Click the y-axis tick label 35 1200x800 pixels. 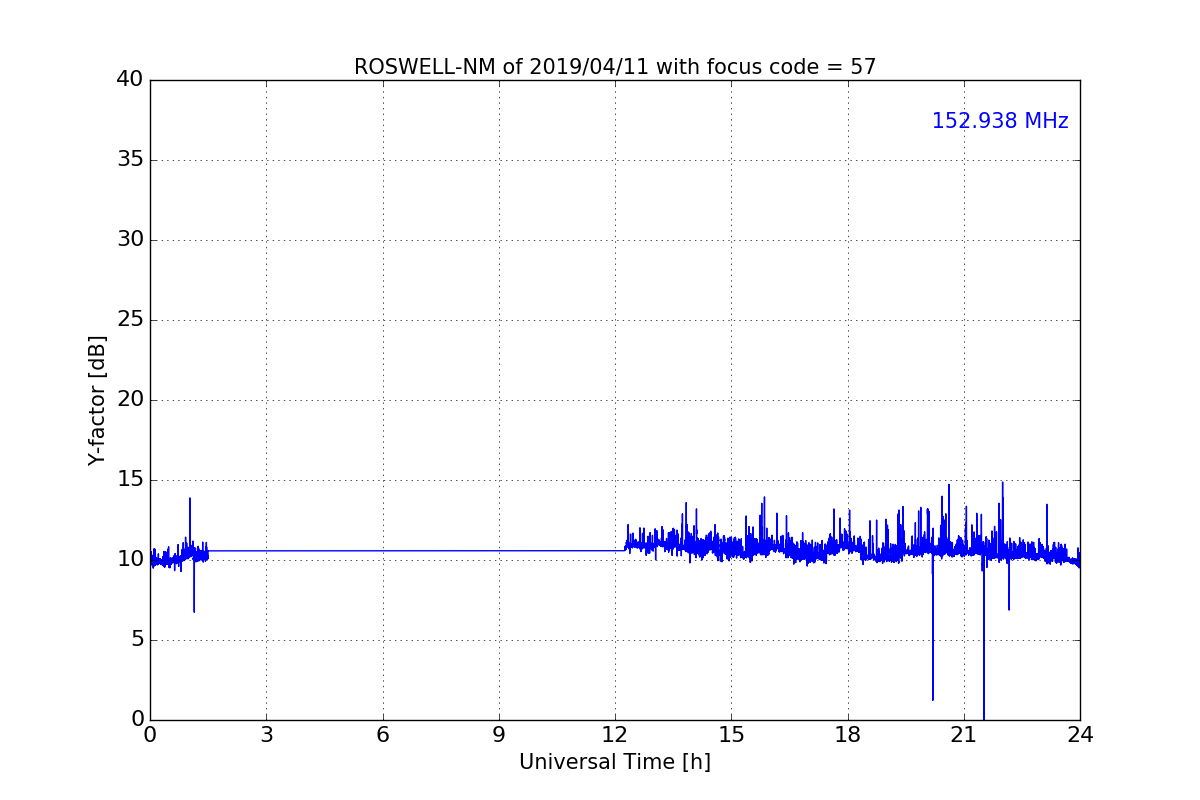click(x=130, y=160)
